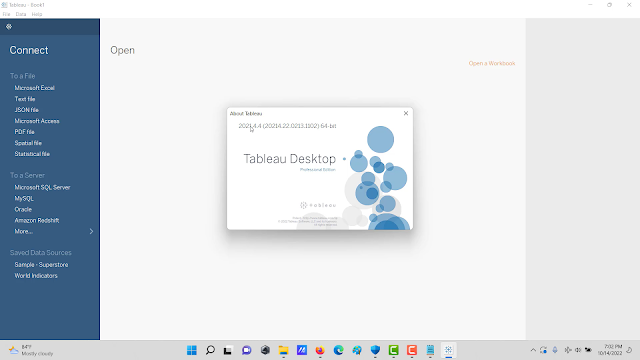Open the green Camtasia icon in taskbar
Image resolution: width=640 pixels, height=360 pixels.
(x=393, y=350)
